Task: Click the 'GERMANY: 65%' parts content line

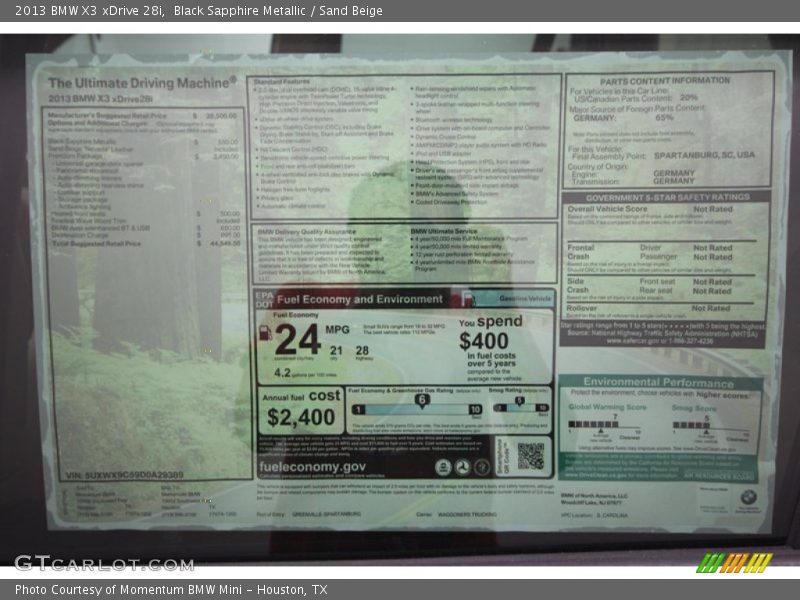Action: 623,118
